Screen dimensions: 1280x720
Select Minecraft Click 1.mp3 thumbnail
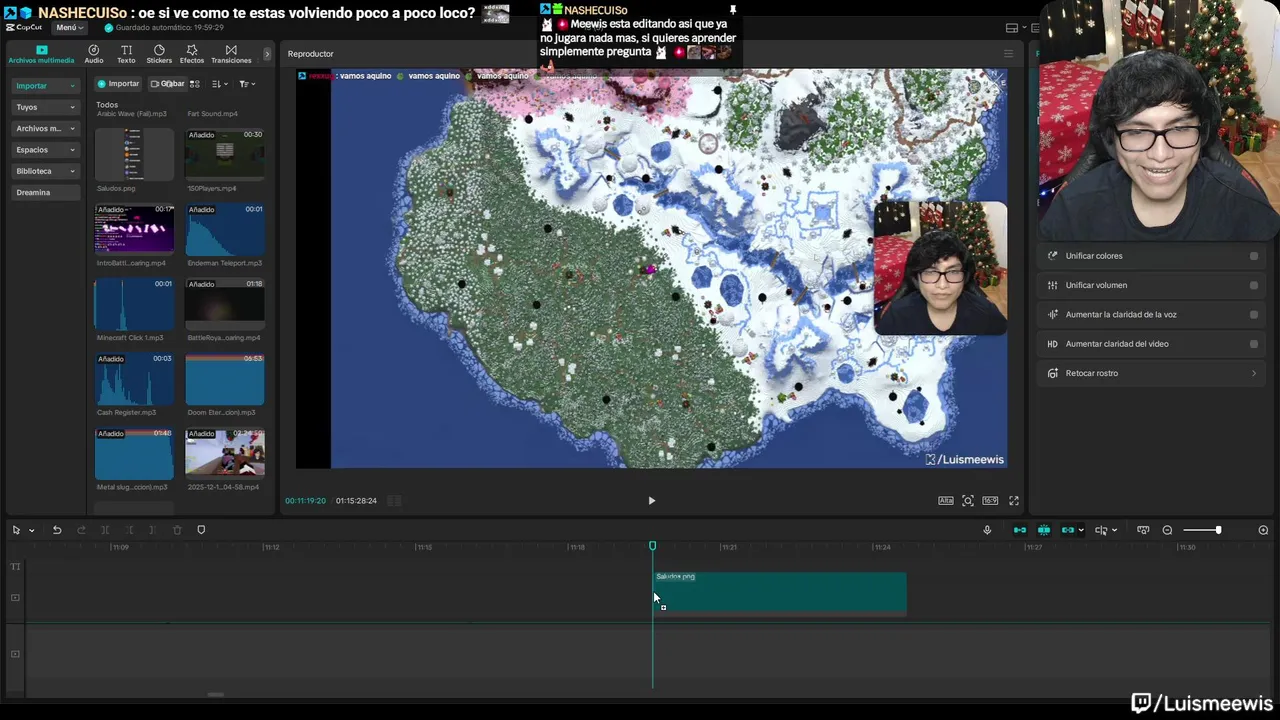(x=134, y=304)
